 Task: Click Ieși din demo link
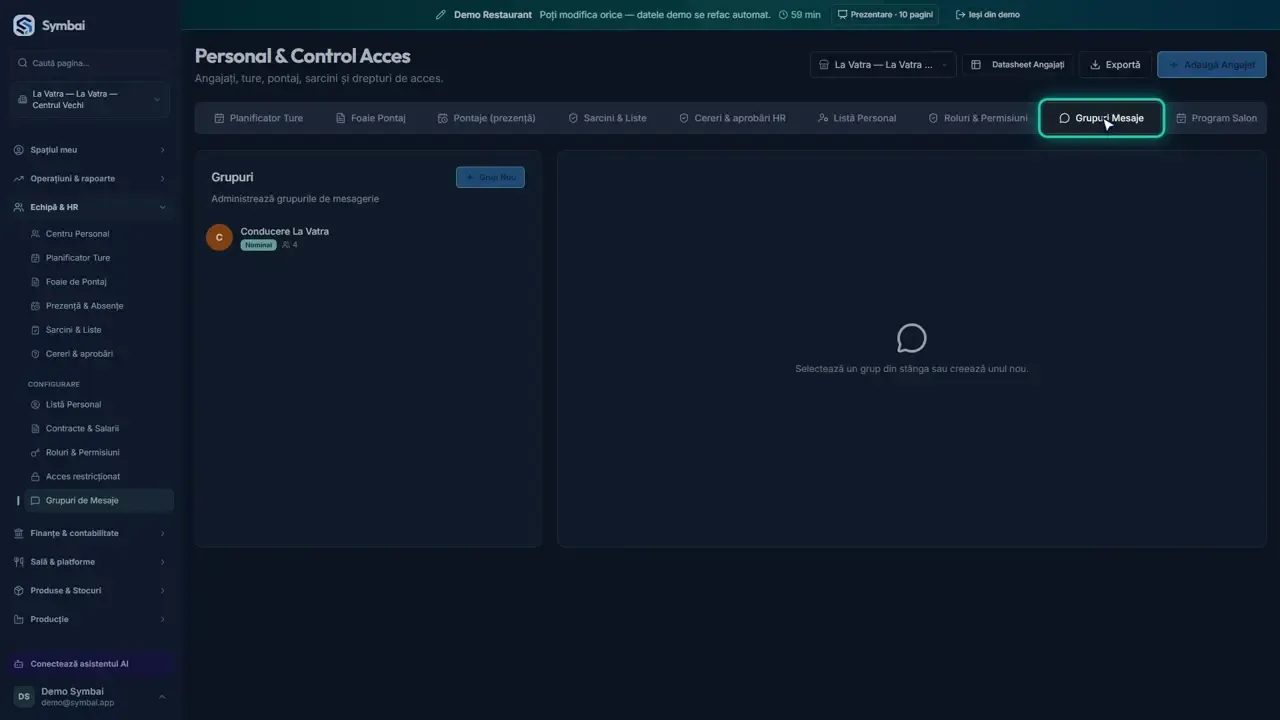point(988,15)
